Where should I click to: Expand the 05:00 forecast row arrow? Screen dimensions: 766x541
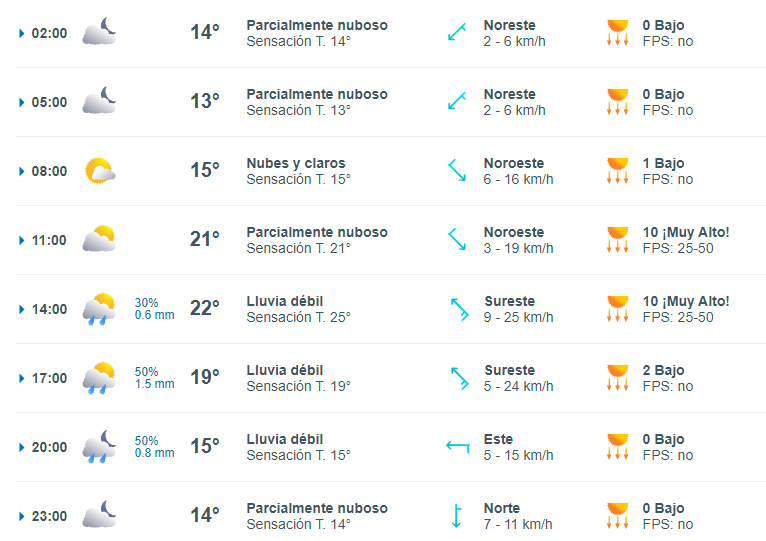[x=21, y=102]
